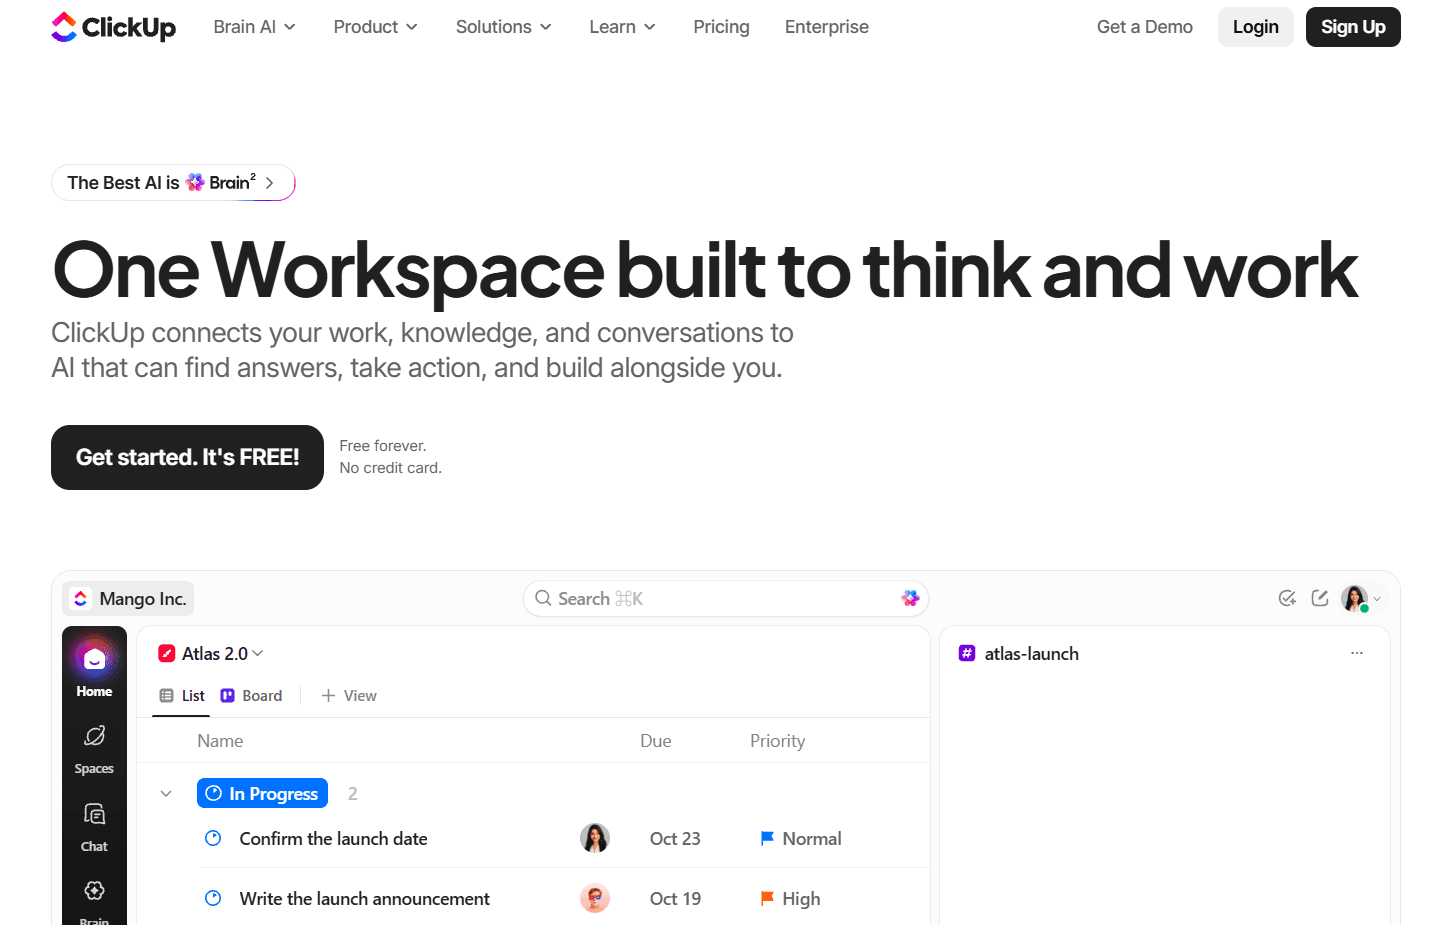Click the Oct 23 due date
This screenshot has height=925, width=1446.
675,838
